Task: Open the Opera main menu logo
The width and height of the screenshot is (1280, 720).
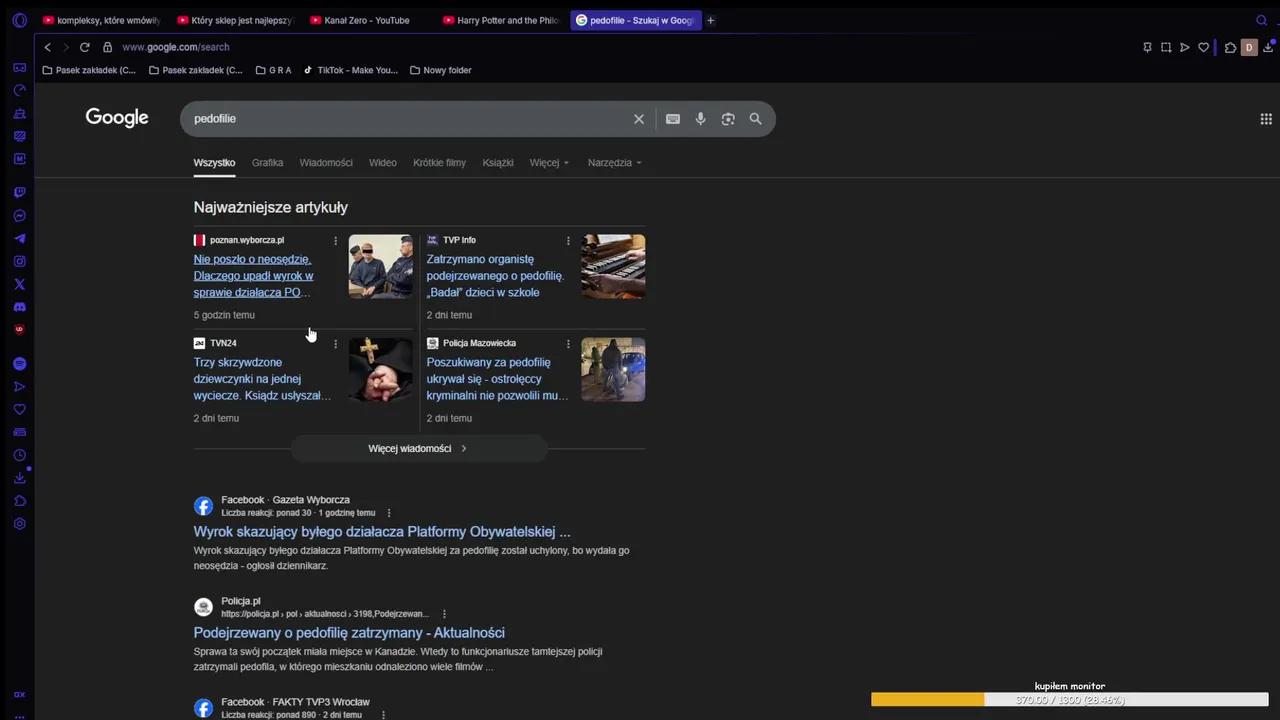Action: (x=19, y=20)
